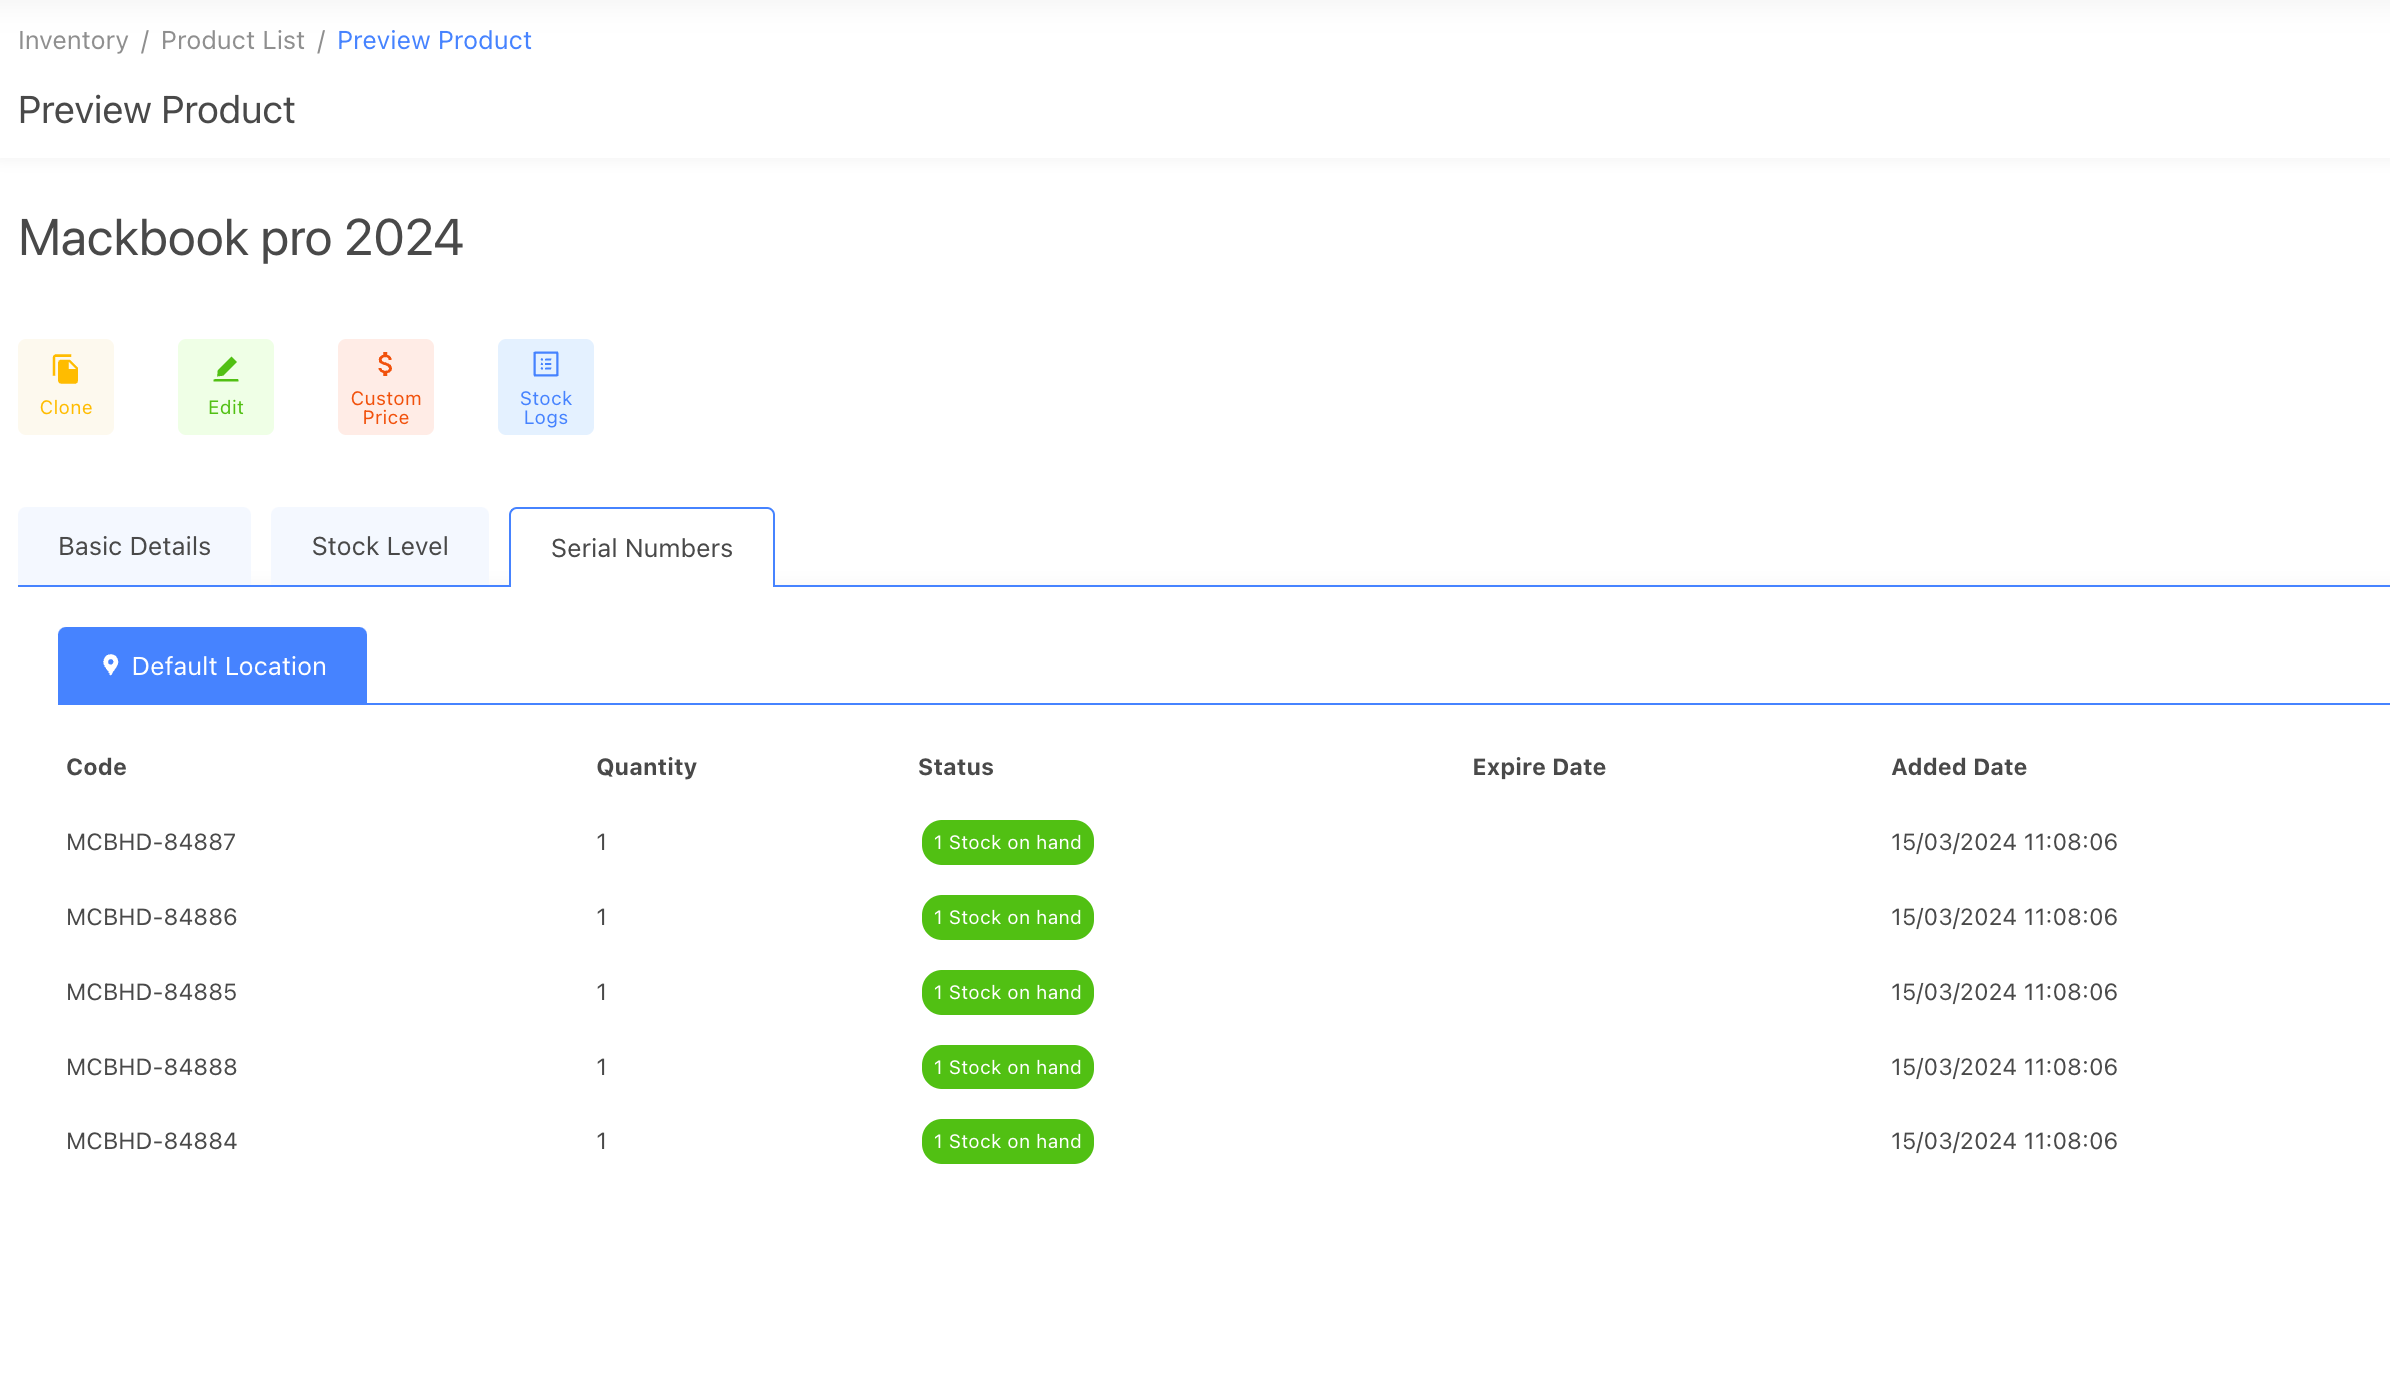The width and height of the screenshot is (2390, 1376).
Task: Select the Serial Numbers tab
Action: click(642, 548)
